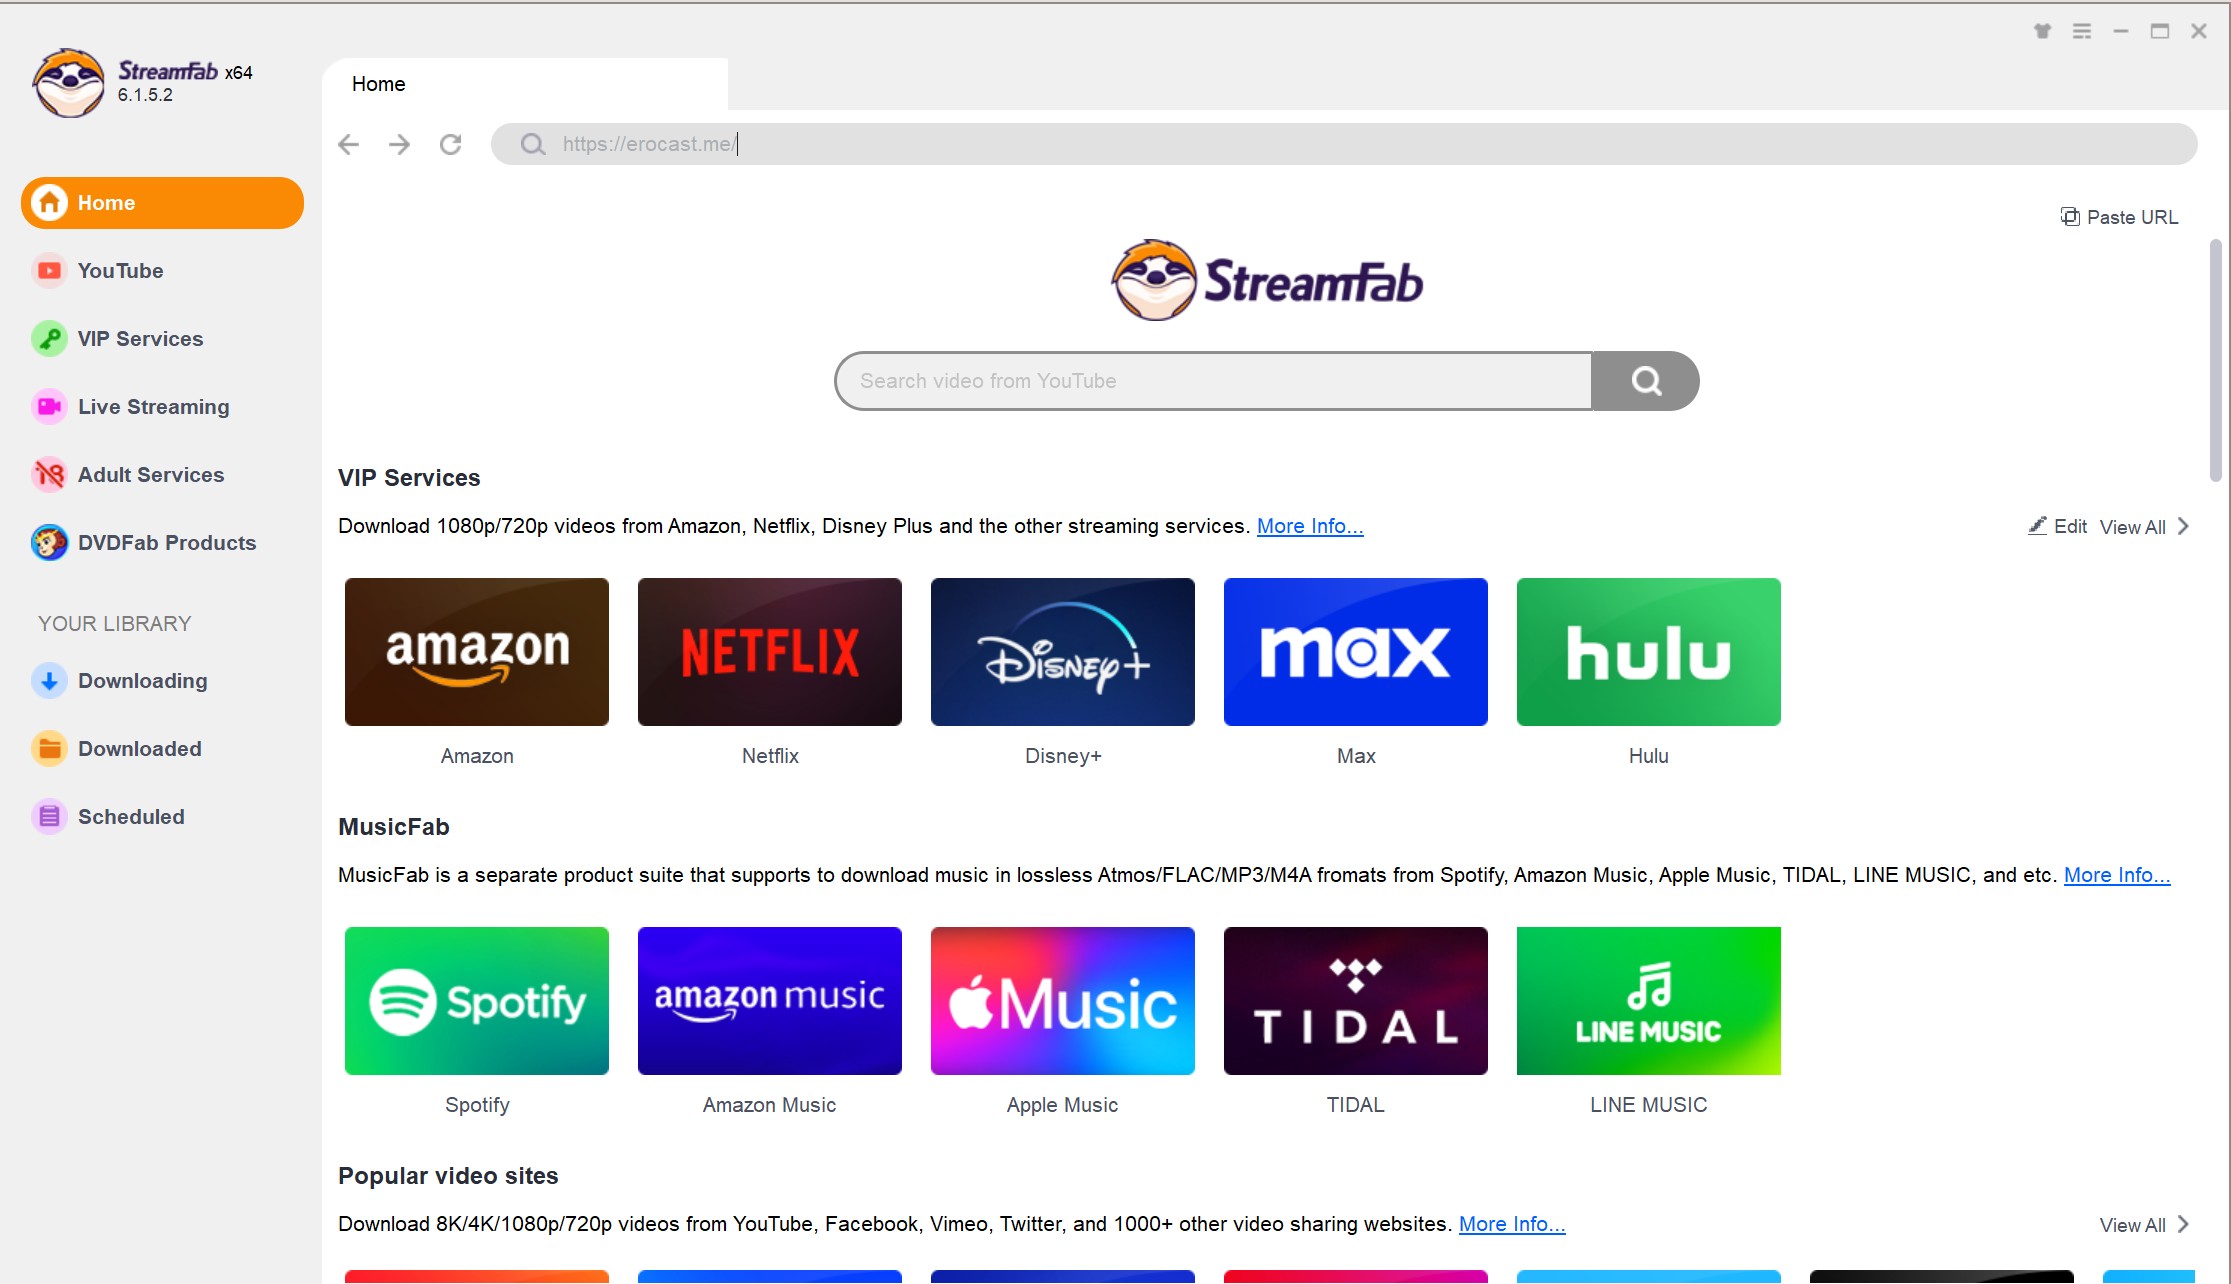
Task: Expand View All VIP Services
Action: (x=2145, y=527)
